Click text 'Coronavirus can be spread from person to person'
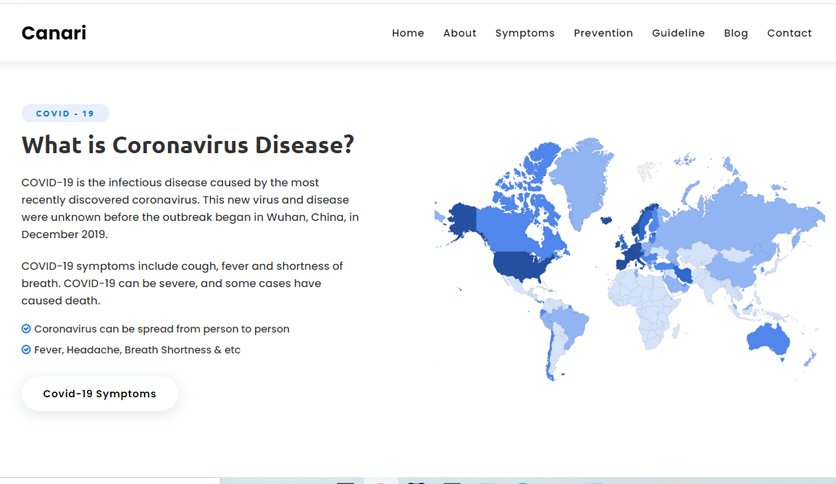836x484 pixels. (x=162, y=329)
